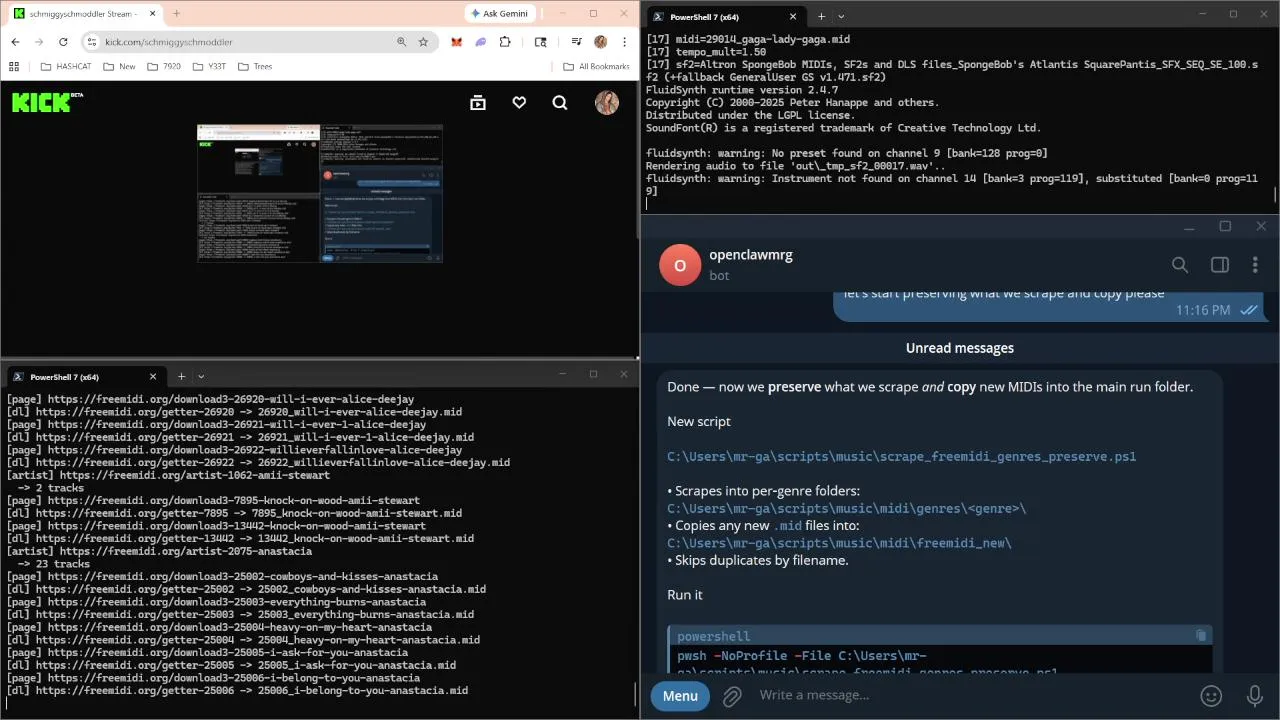
Task: Open the emoji picker
Action: [1211, 696]
